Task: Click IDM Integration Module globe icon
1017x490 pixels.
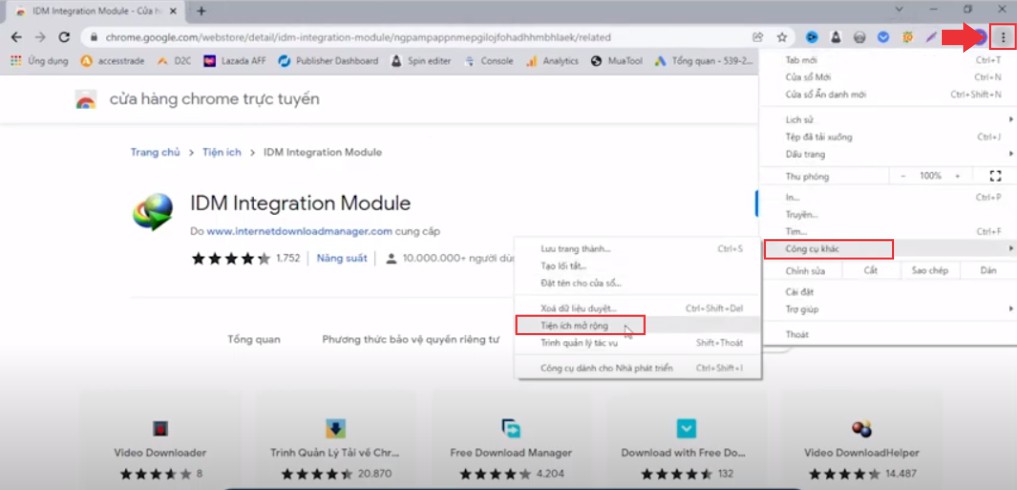Action: [153, 212]
